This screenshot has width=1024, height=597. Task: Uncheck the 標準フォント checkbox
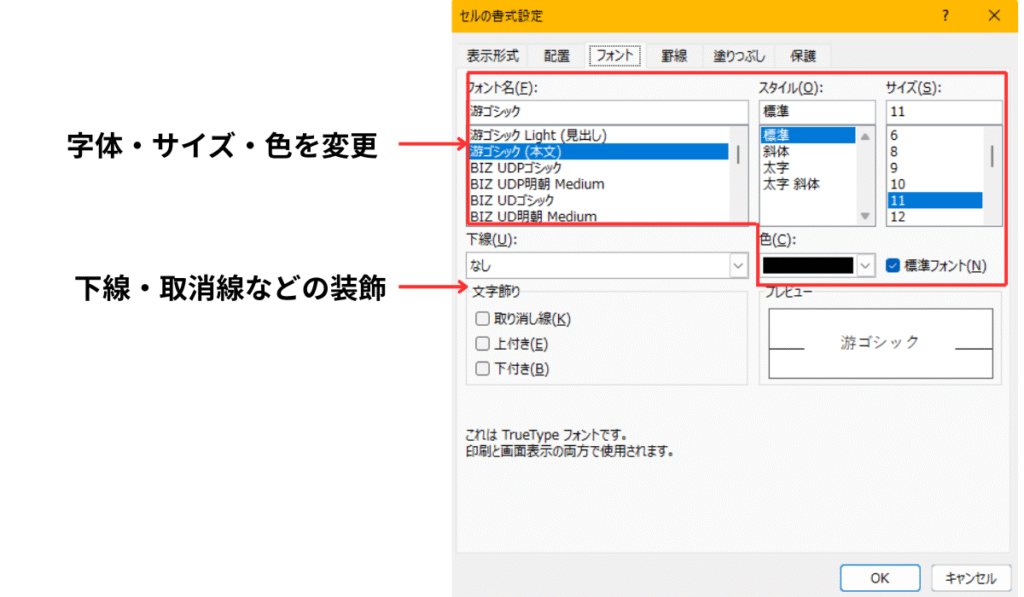pos(893,265)
